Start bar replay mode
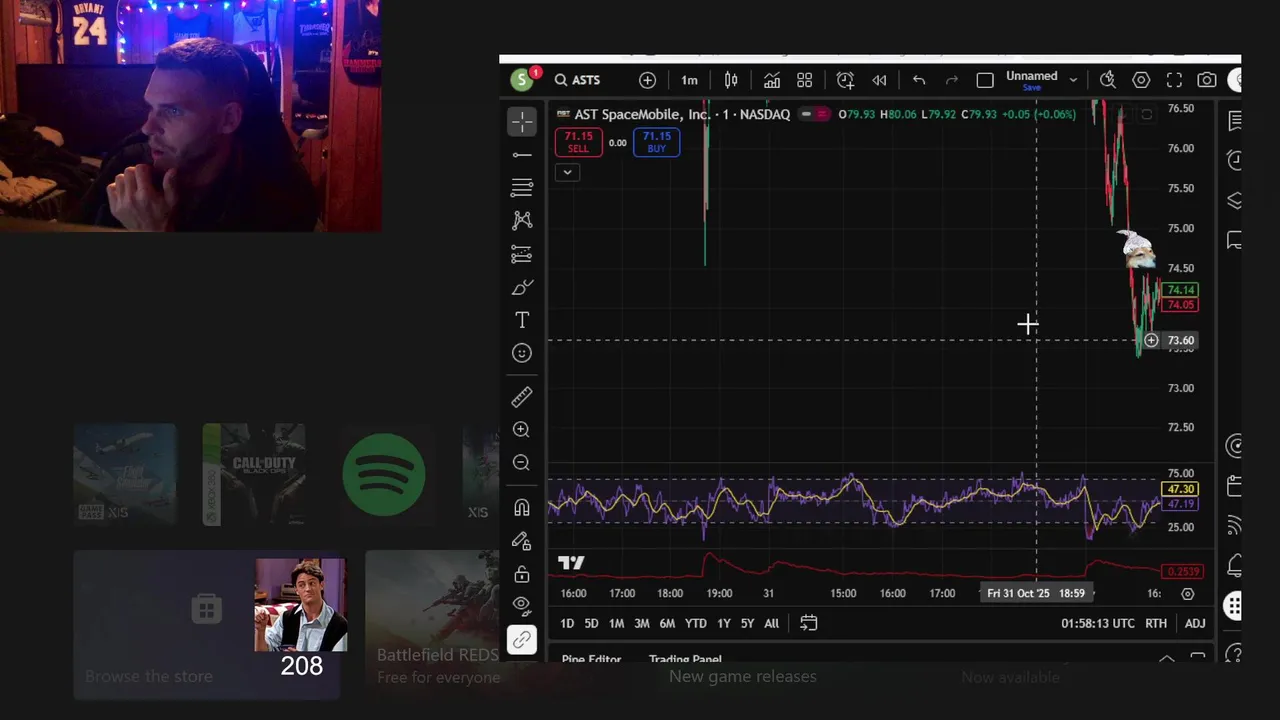The height and width of the screenshot is (720, 1280). pyautogui.click(x=879, y=80)
